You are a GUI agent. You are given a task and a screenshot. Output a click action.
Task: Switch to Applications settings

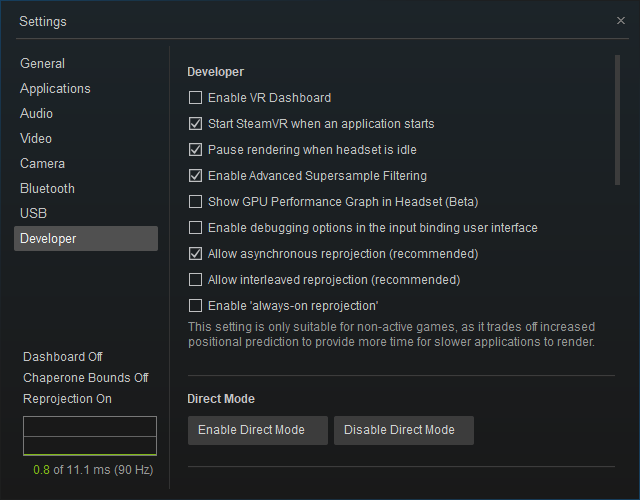pos(55,89)
